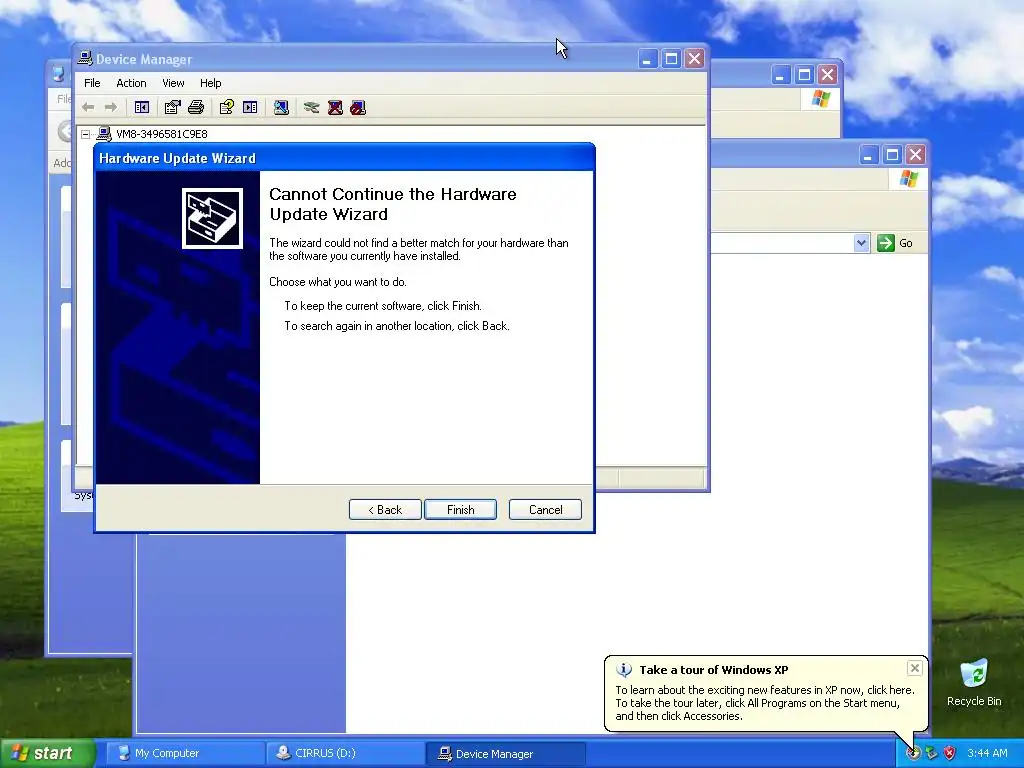Select the Recycle Bin desktop icon
The image size is (1024, 768).
click(x=974, y=682)
